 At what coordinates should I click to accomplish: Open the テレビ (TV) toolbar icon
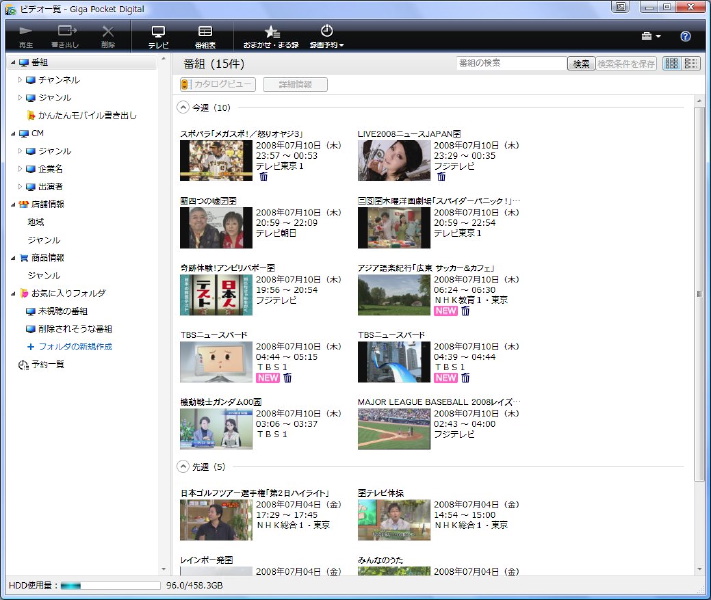(158, 36)
